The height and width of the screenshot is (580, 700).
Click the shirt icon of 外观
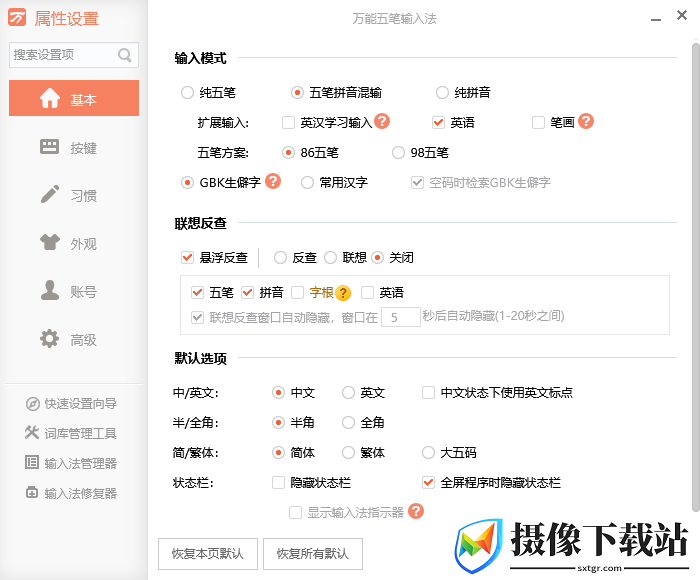click(50, 242)
